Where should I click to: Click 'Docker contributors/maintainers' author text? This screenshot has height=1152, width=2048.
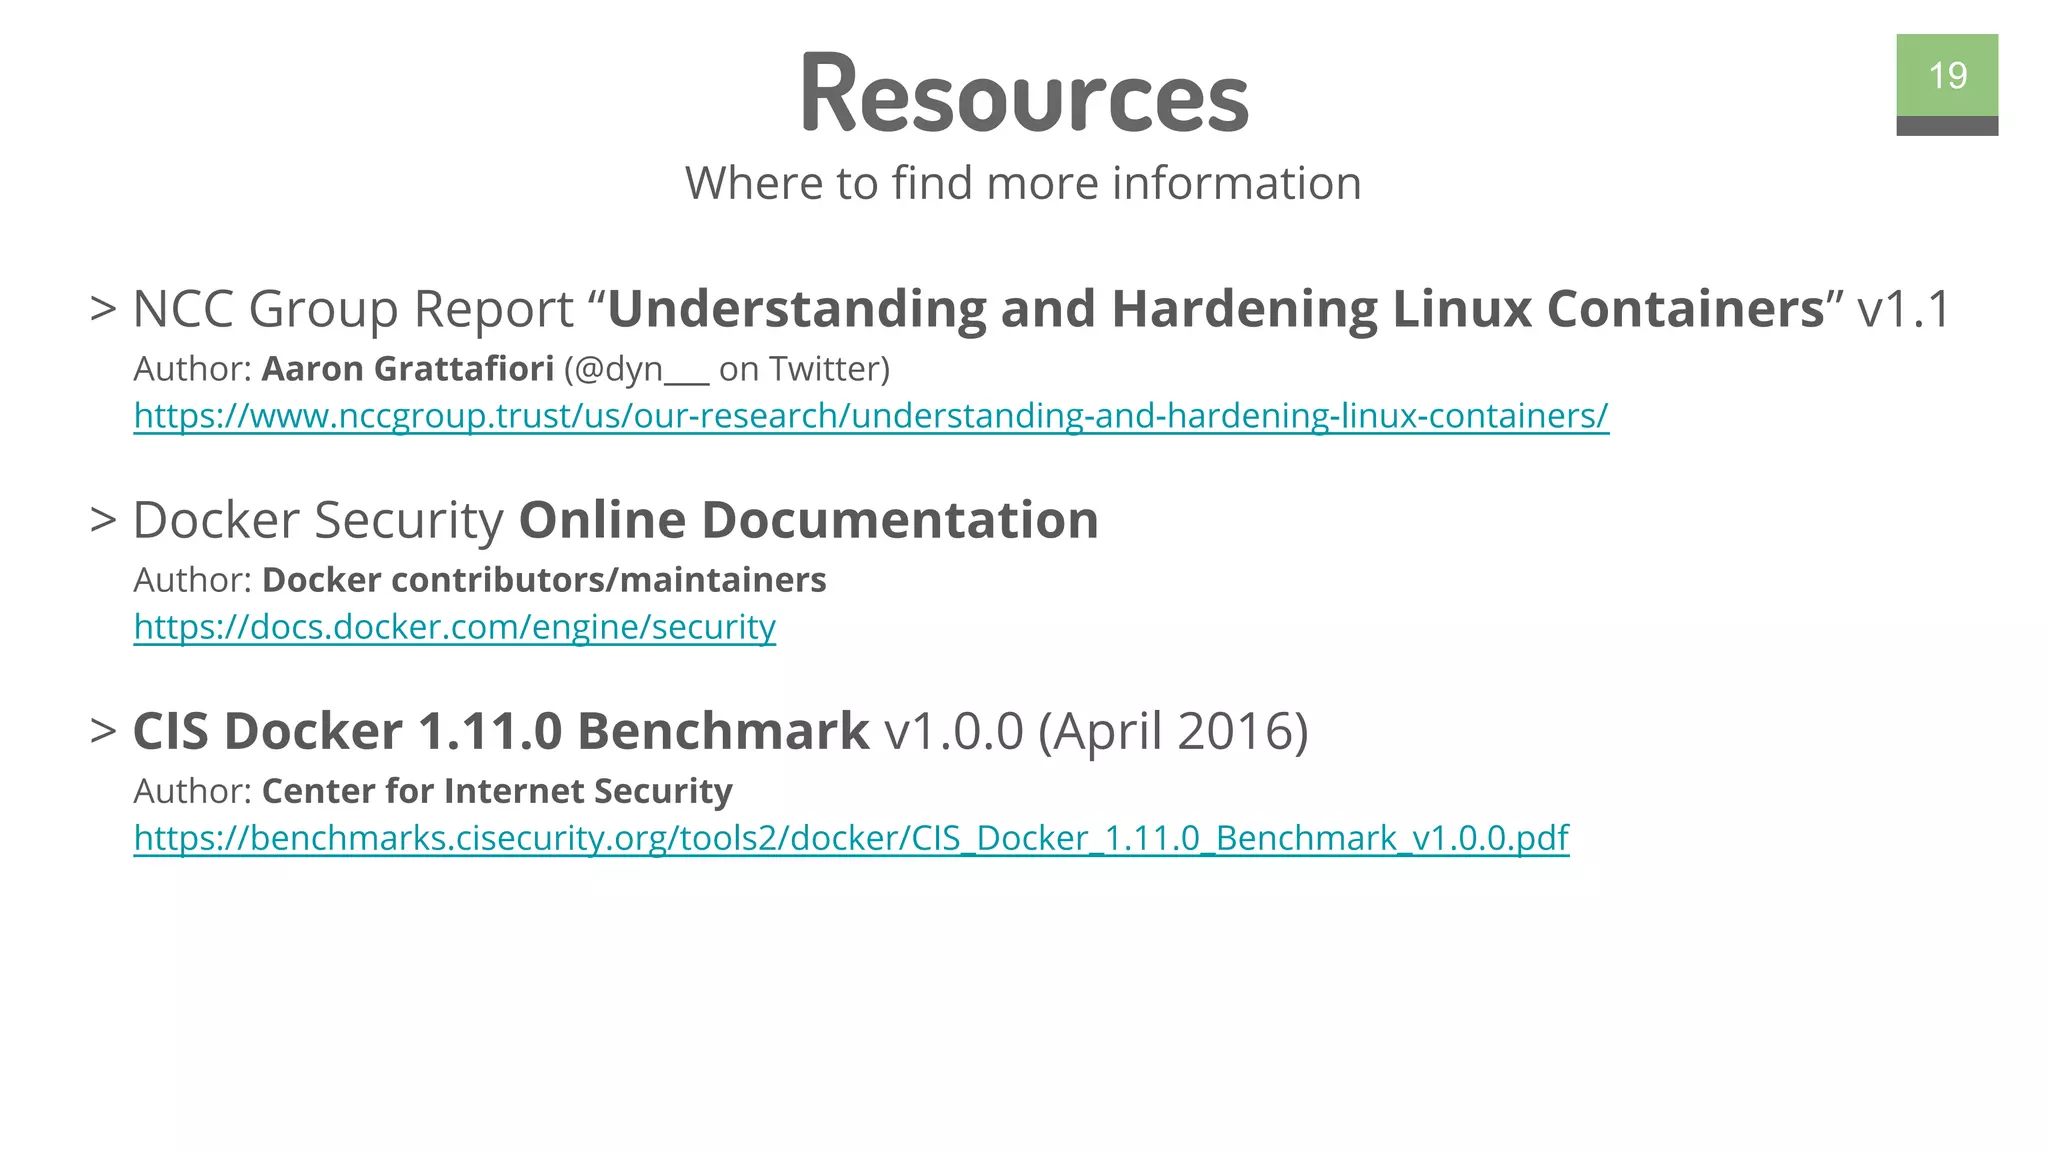(x=544, y=580)
